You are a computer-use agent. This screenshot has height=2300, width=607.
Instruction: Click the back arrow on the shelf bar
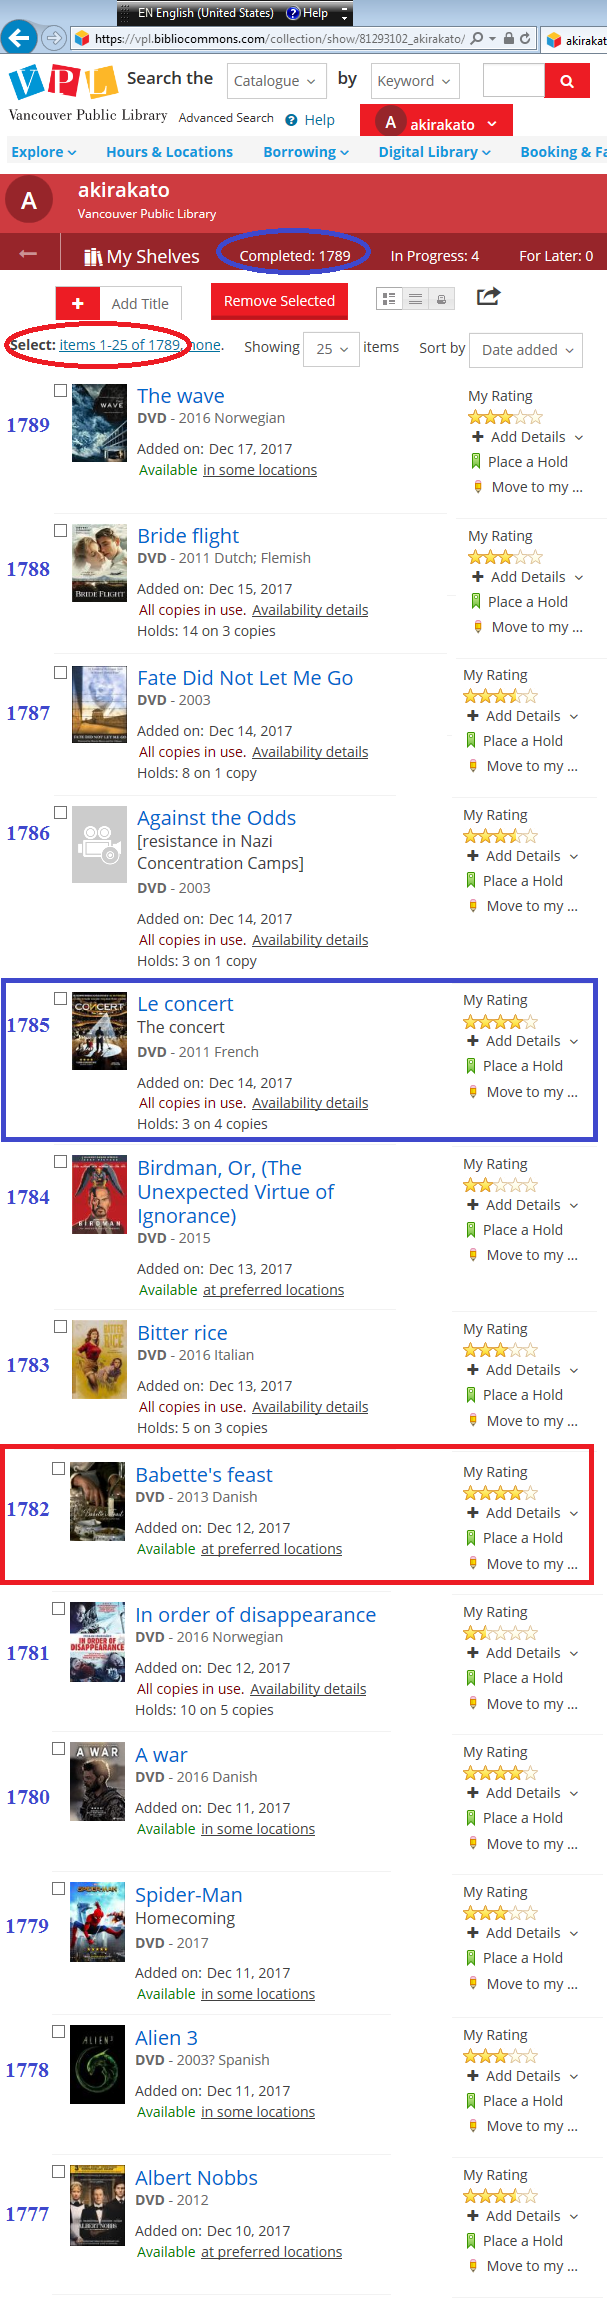(28, 254)
